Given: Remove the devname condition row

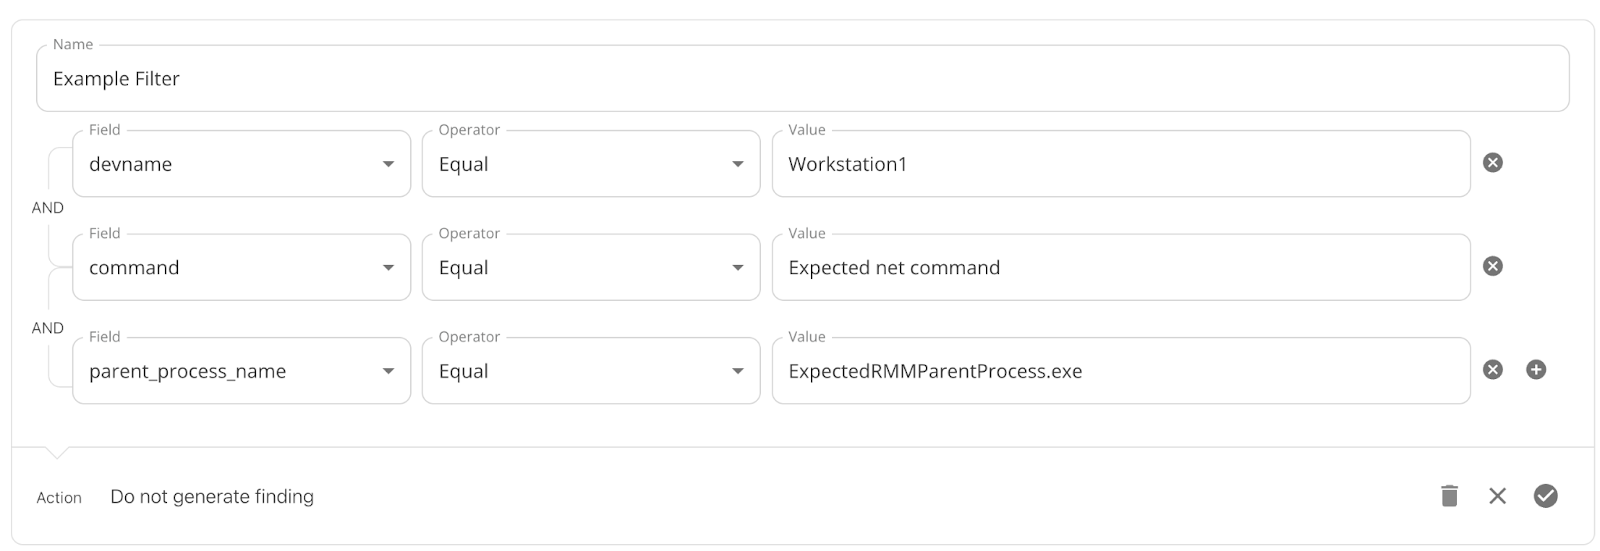Looking at the screenshot, I should pyautogui.click(x=1492, y=163).
